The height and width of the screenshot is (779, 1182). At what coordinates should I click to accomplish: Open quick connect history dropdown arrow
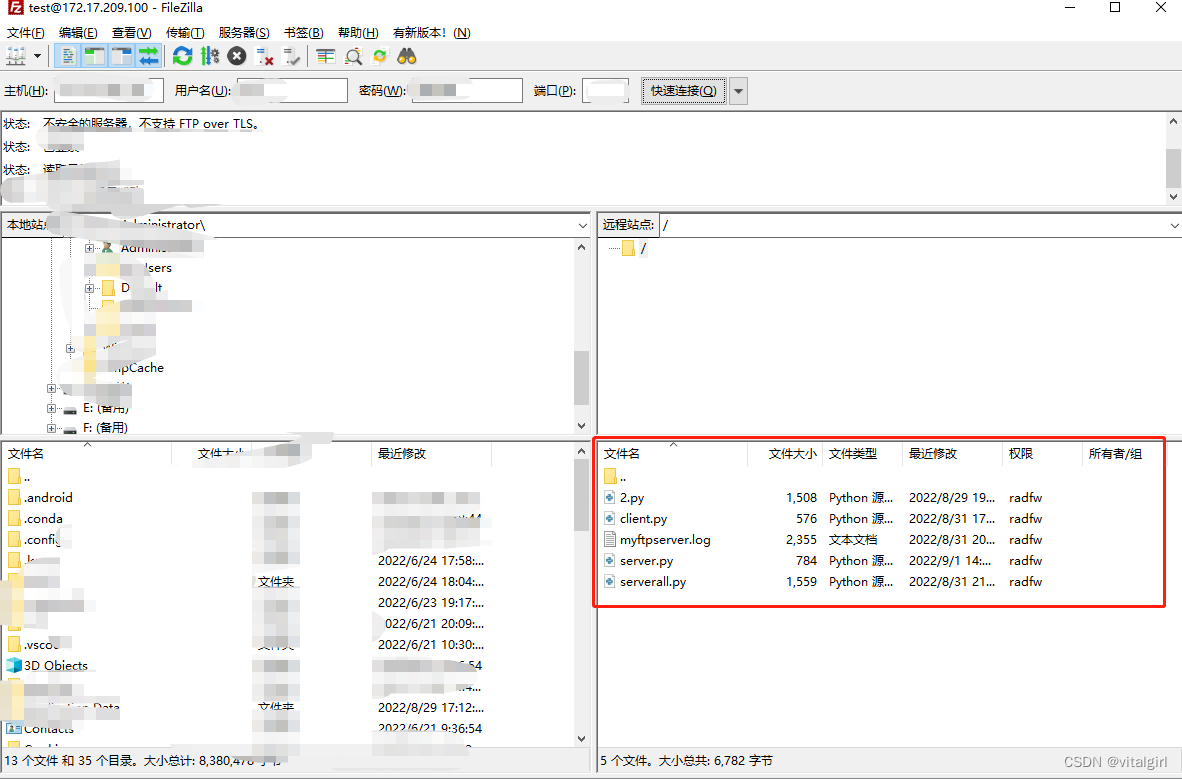pos(739,90)
